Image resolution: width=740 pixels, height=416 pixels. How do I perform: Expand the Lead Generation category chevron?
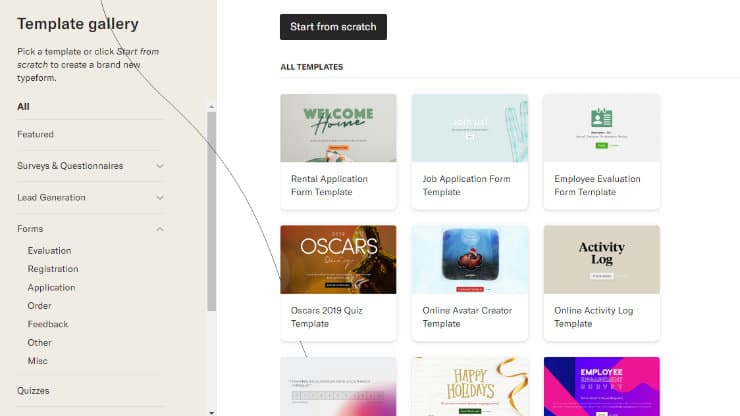tap(160, 198)
